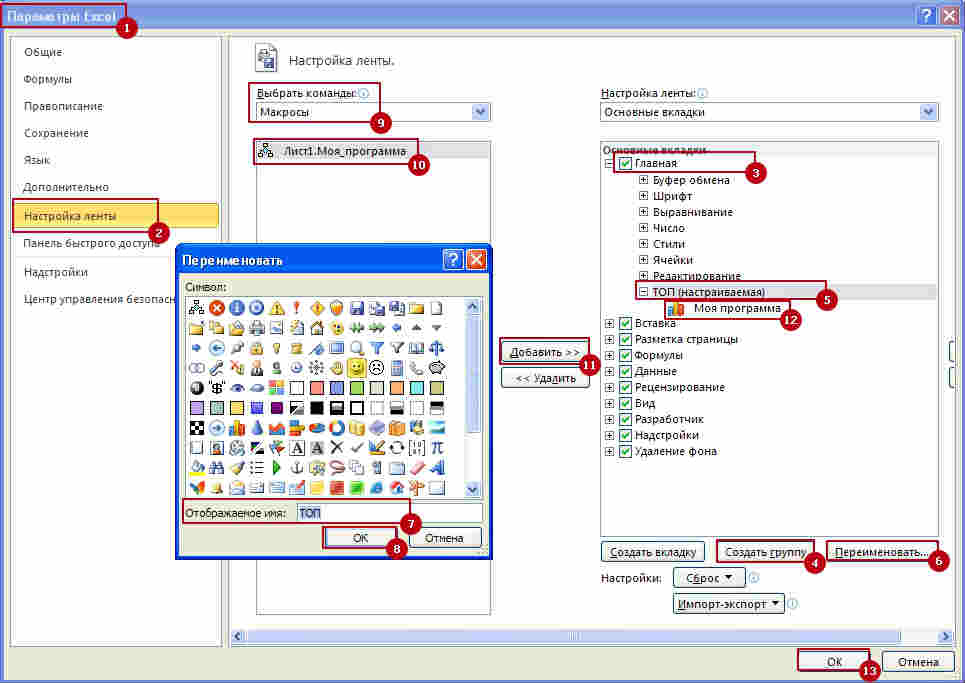Choose the pi symbol icon
The image size is (965, 683).
[435, 447]
